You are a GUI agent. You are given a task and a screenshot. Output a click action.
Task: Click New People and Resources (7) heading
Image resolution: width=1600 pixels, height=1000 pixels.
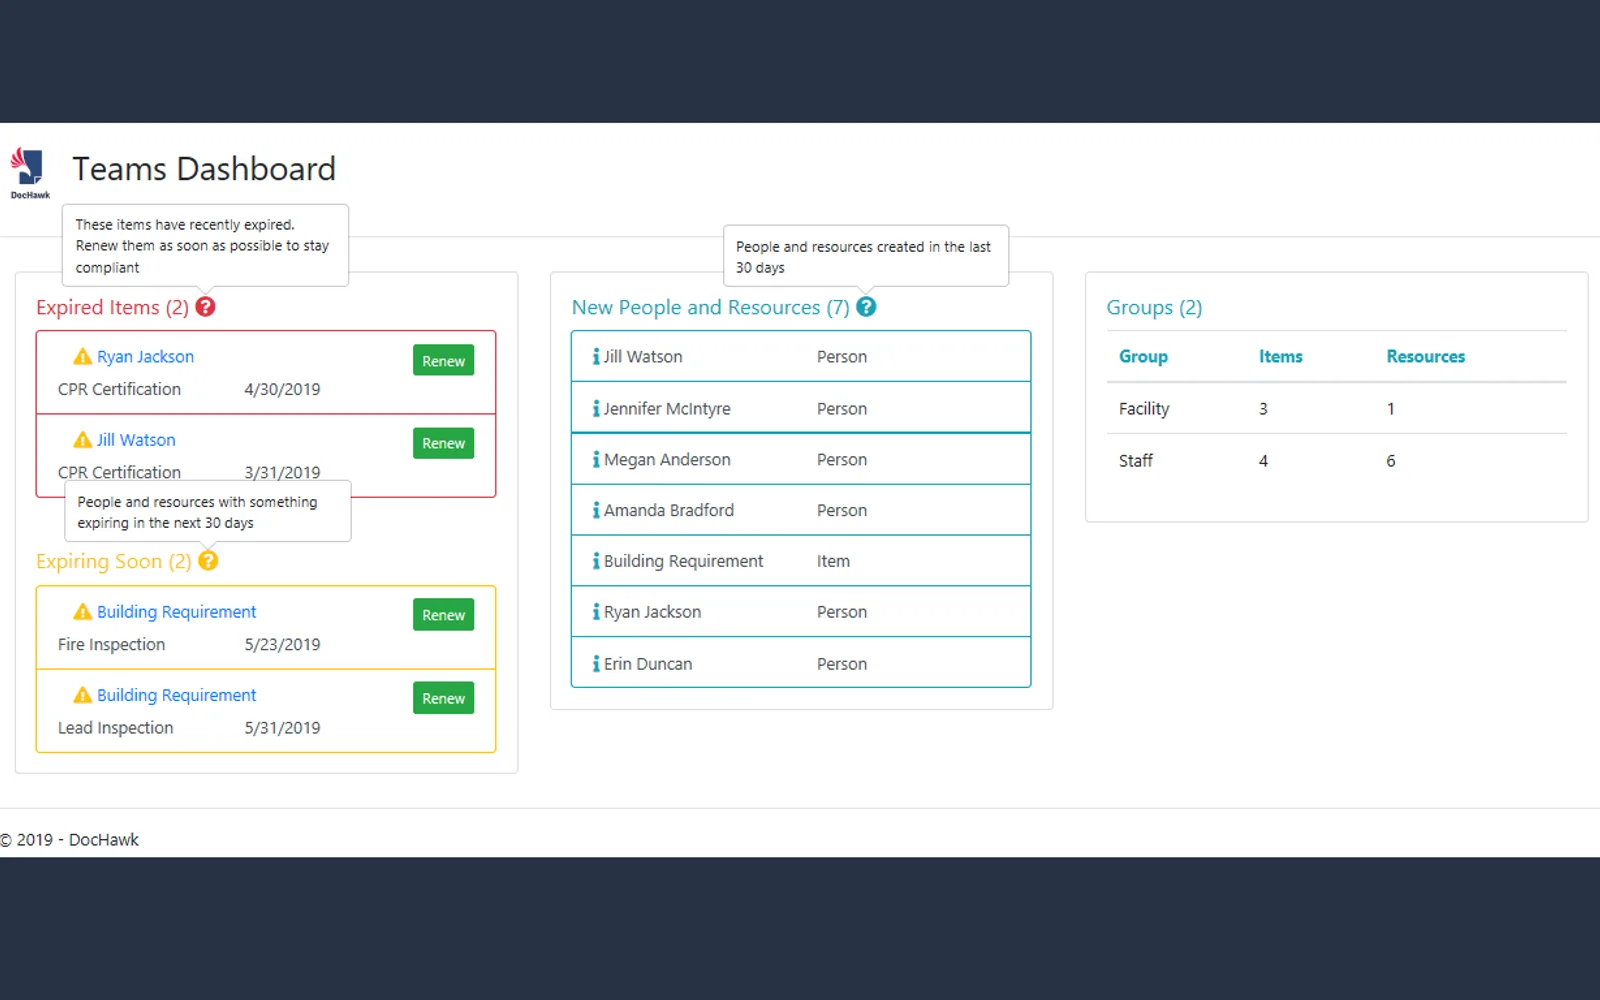(710, 307)
